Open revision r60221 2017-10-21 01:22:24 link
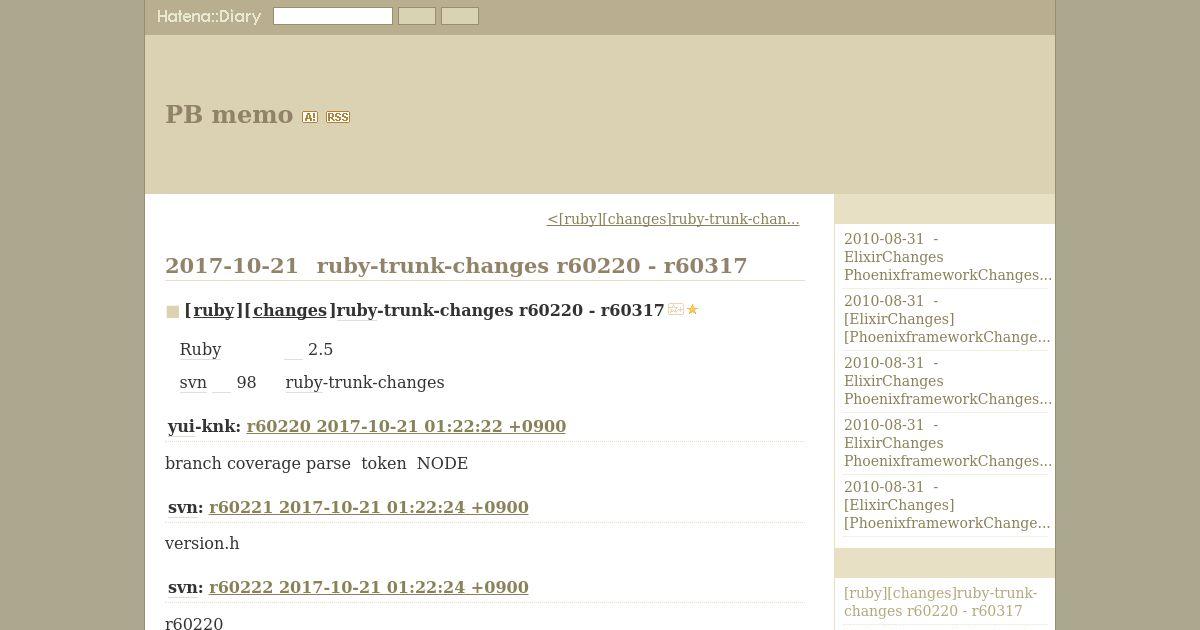This screenshot has width=1200, height=630. [369, 507]
